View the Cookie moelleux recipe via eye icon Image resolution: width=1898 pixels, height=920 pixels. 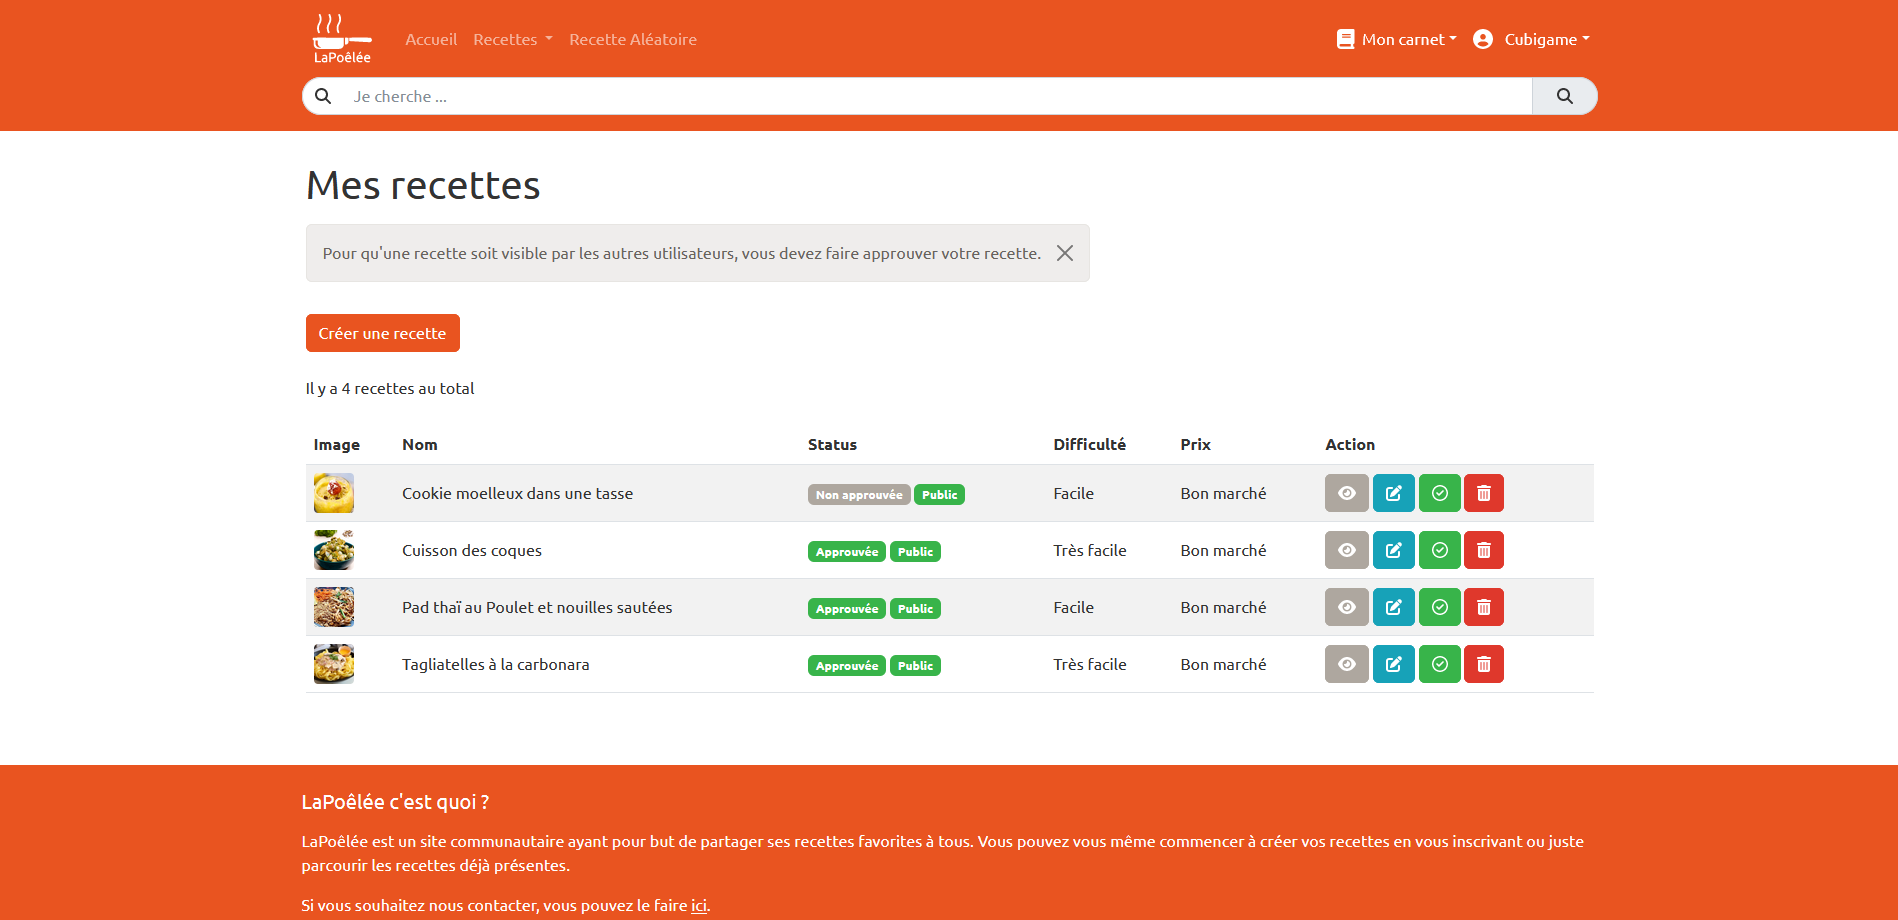1346,493
